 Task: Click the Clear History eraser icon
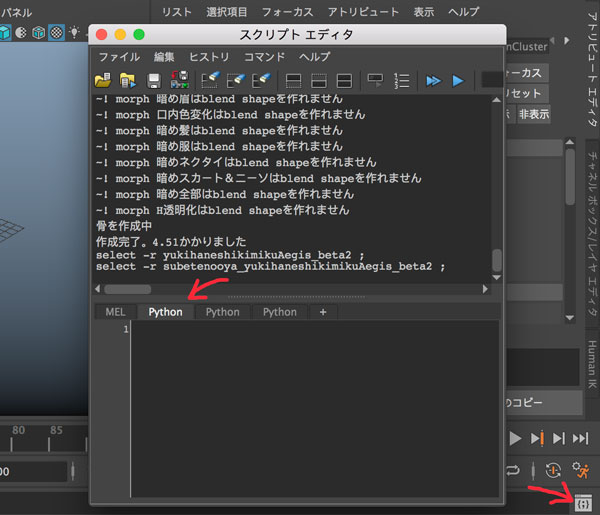[211, 80]
